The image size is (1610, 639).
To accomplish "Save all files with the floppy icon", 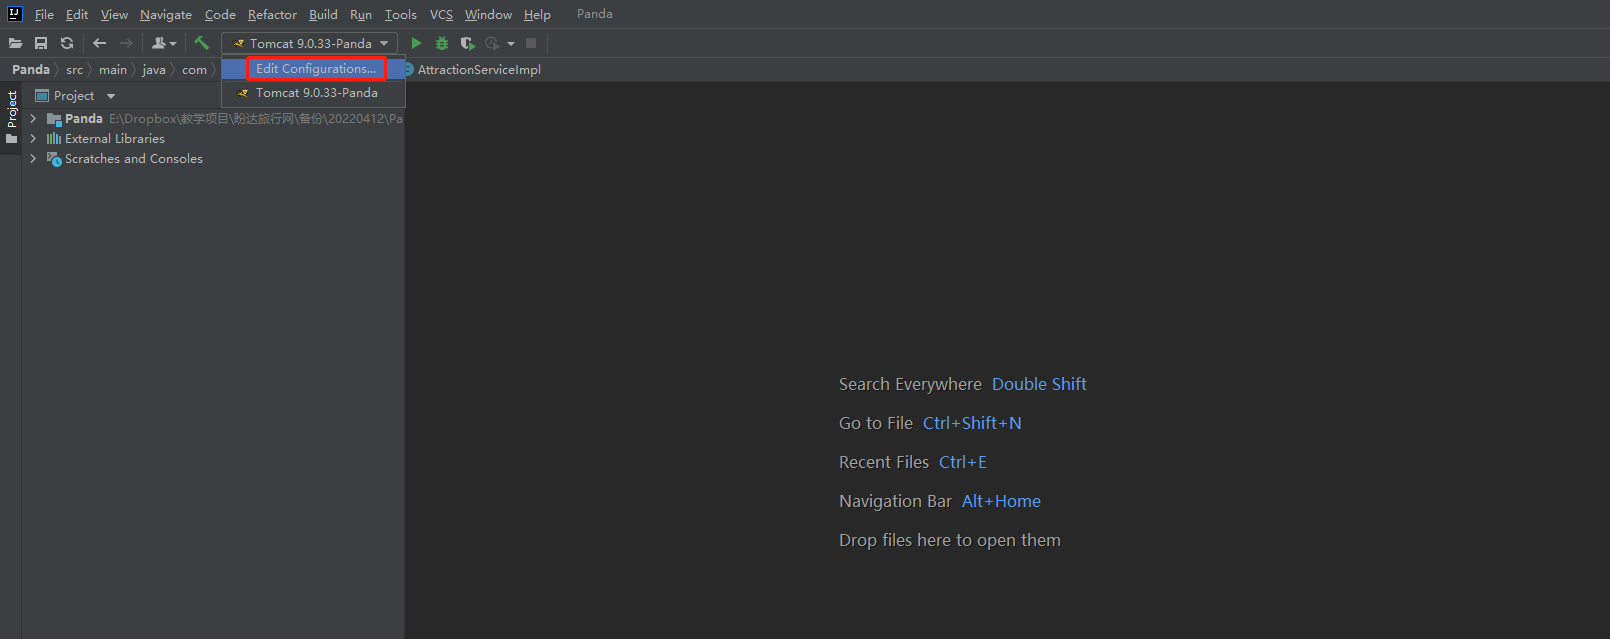I will click(41, 43).
